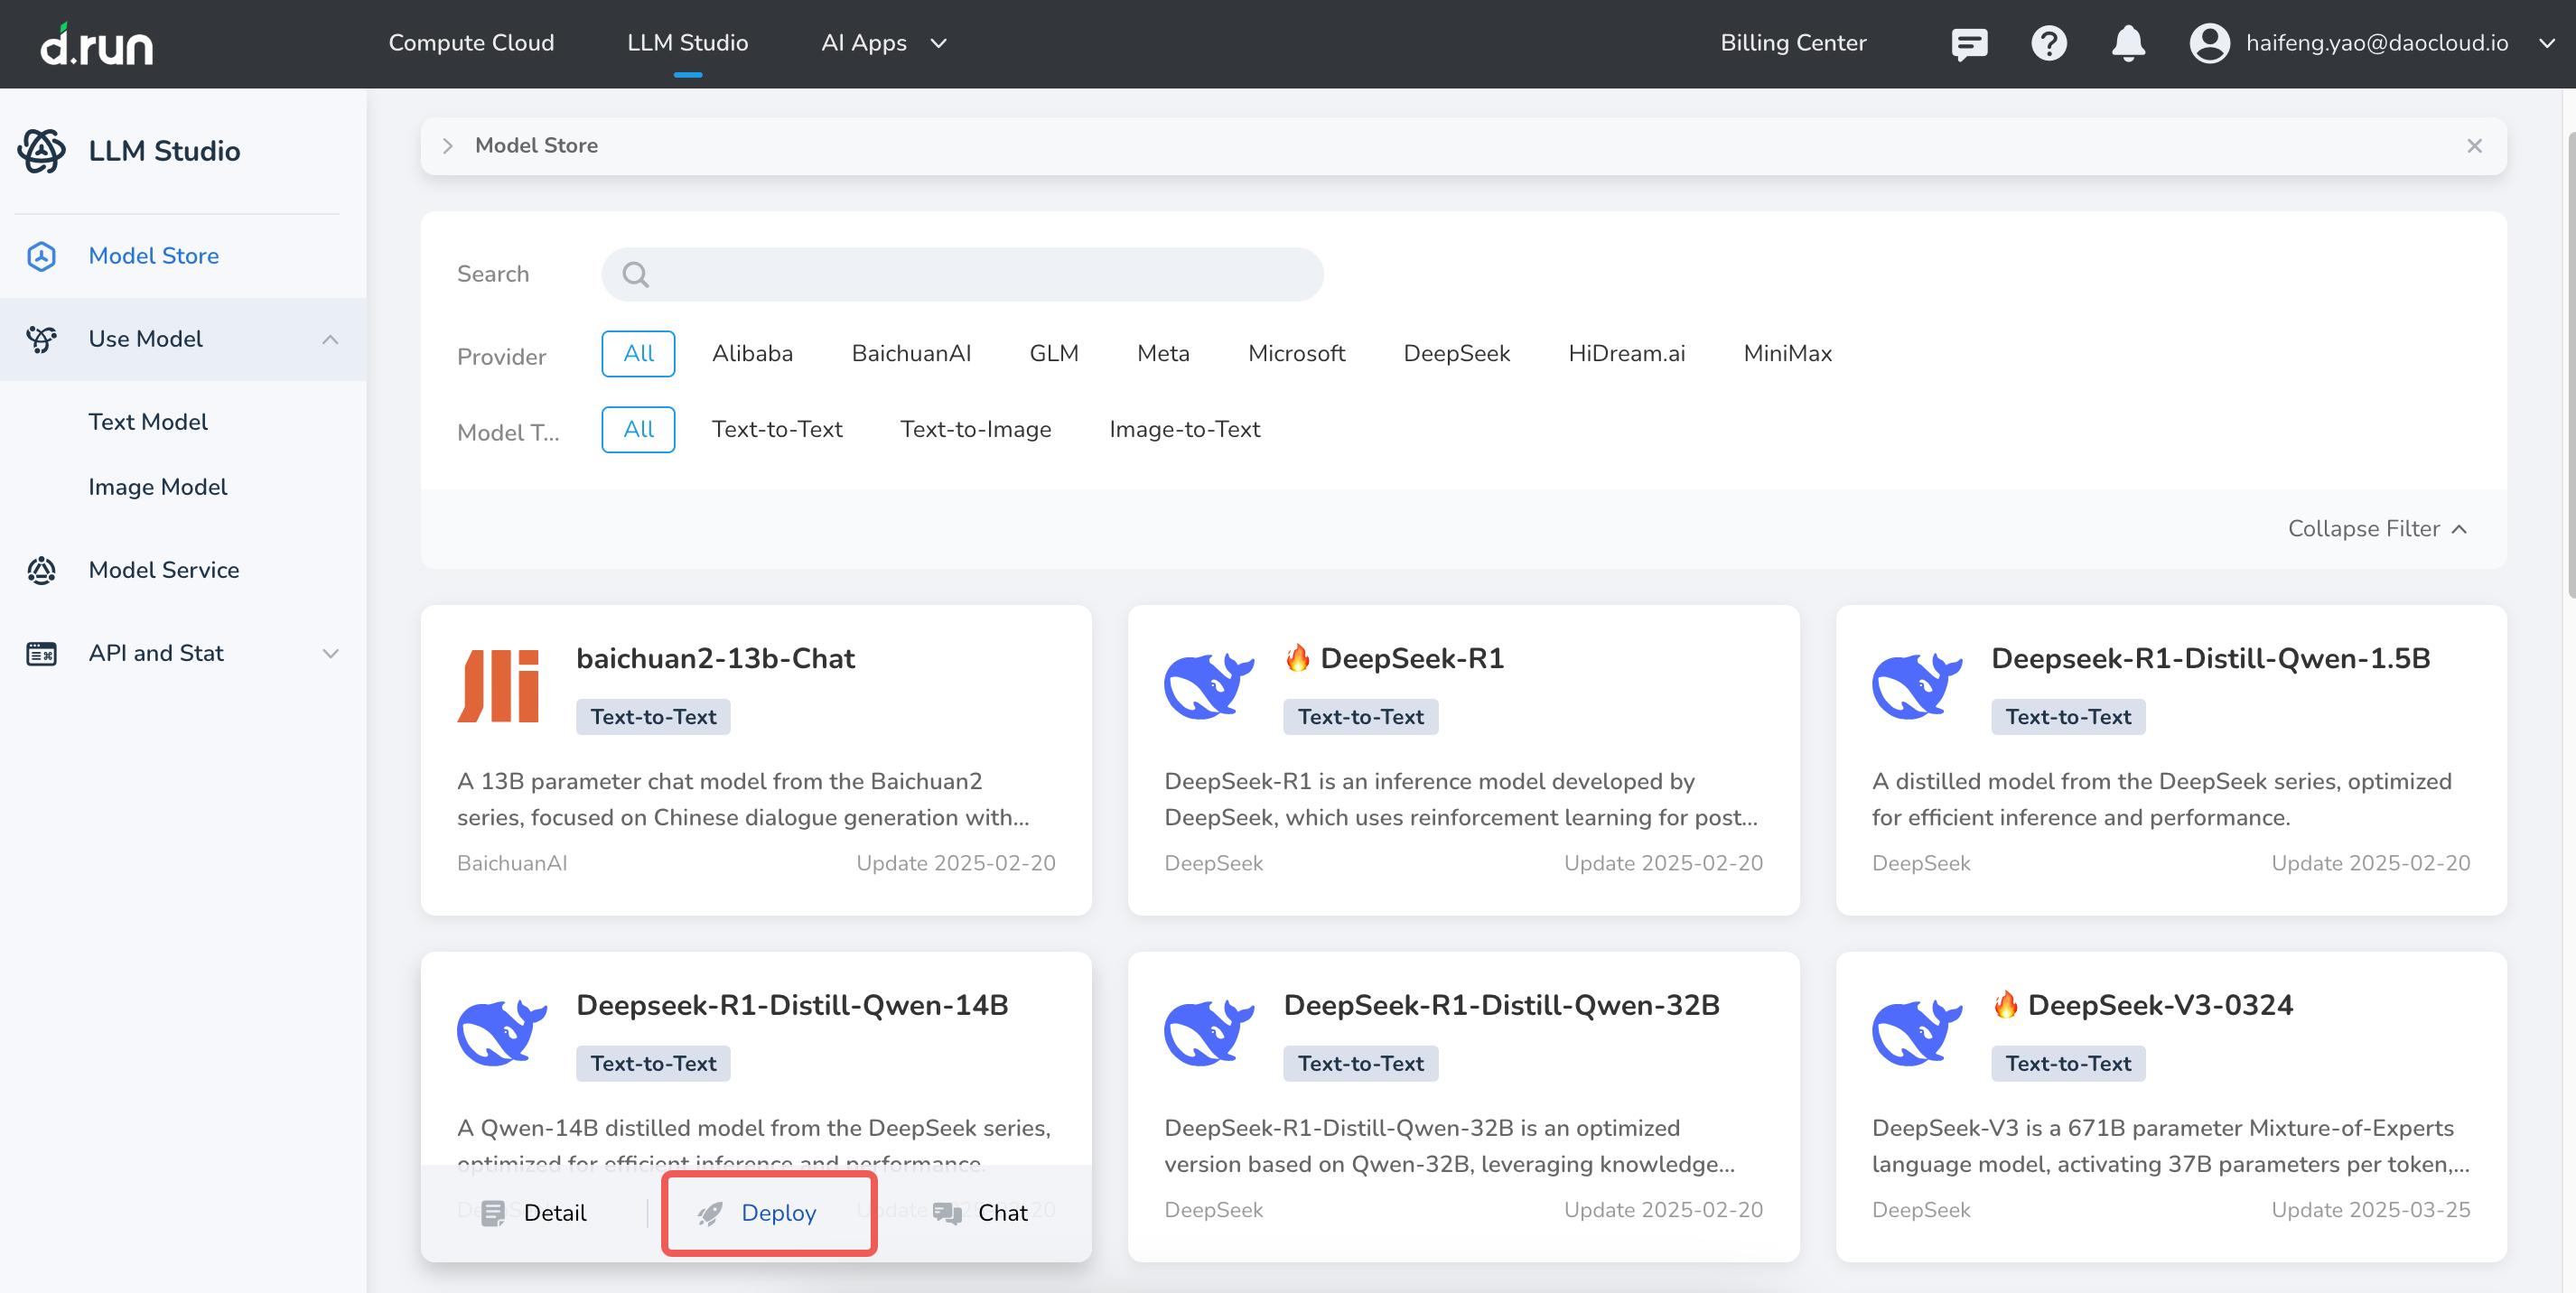Click the notification bell icon
This screenshot has width=2576, height=1293.
coord(2127,43)
